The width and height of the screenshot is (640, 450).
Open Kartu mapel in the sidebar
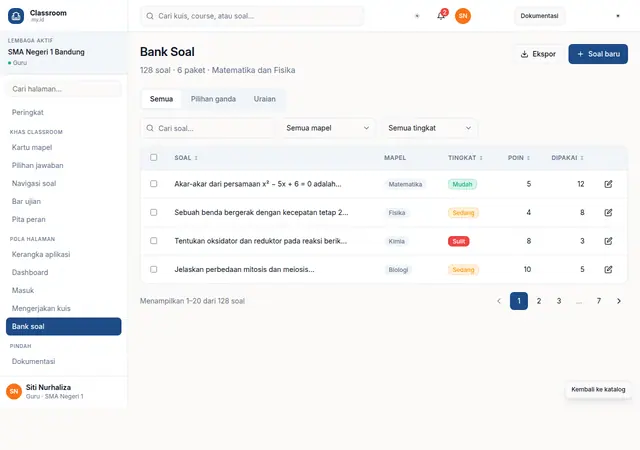(63, 147)
